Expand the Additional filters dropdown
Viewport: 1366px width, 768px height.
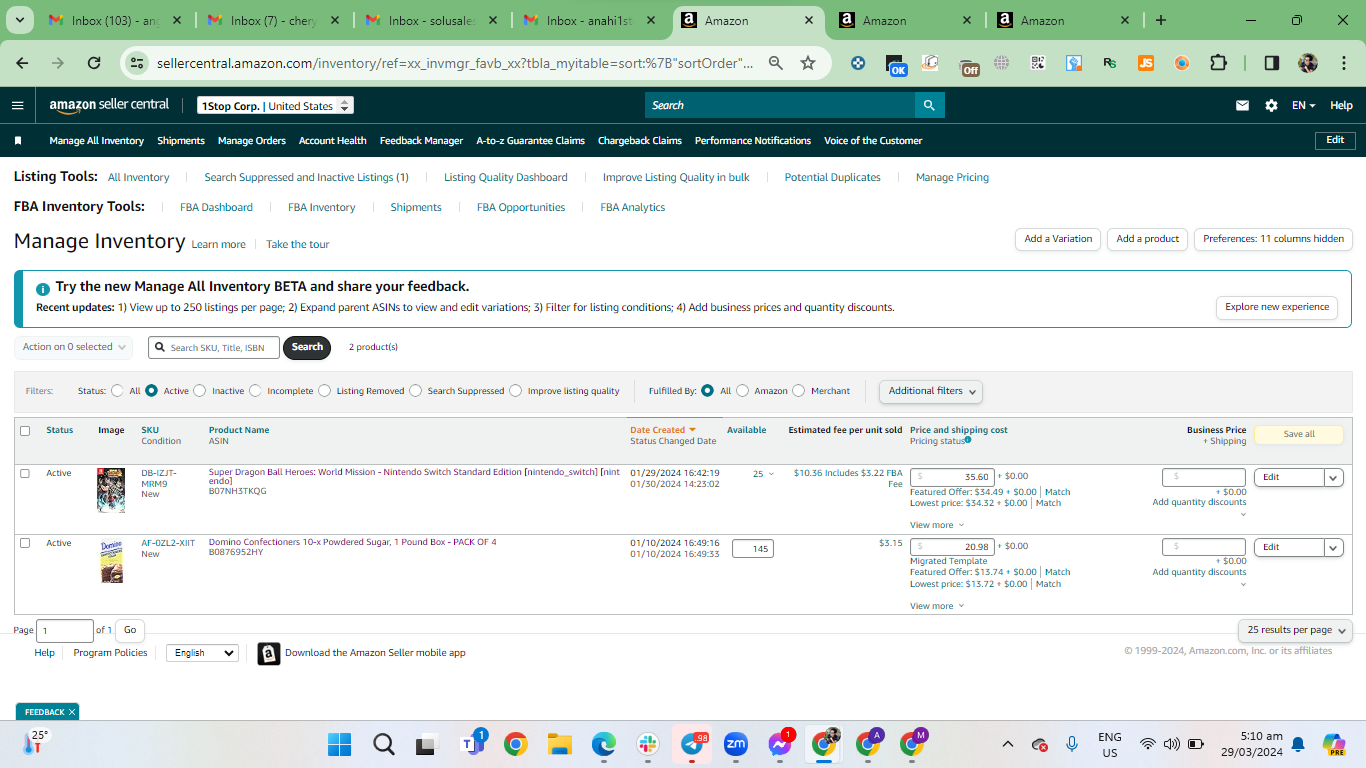pos(931,391)
